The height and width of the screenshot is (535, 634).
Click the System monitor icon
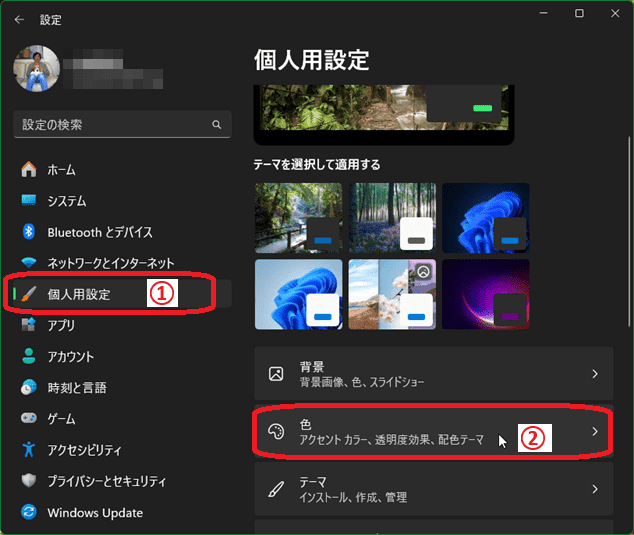[29, 201]
